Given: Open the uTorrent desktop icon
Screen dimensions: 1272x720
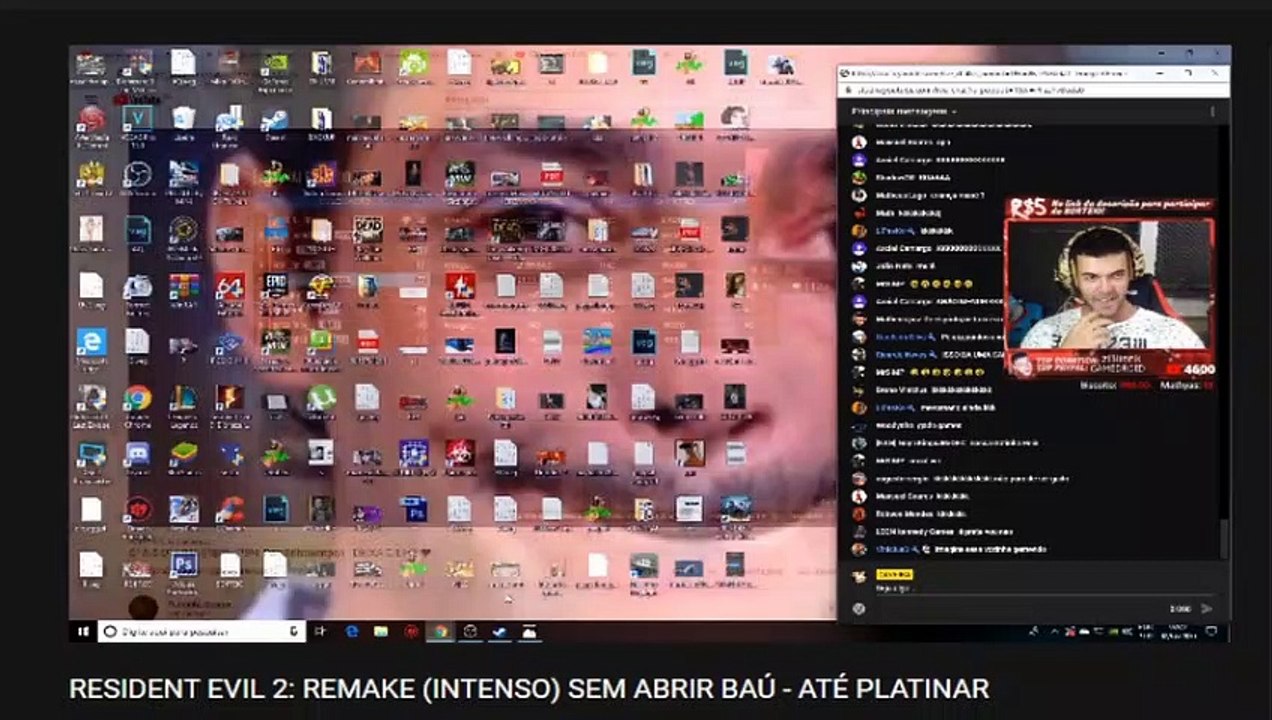Looking at the screenshot, I should 321,398.
